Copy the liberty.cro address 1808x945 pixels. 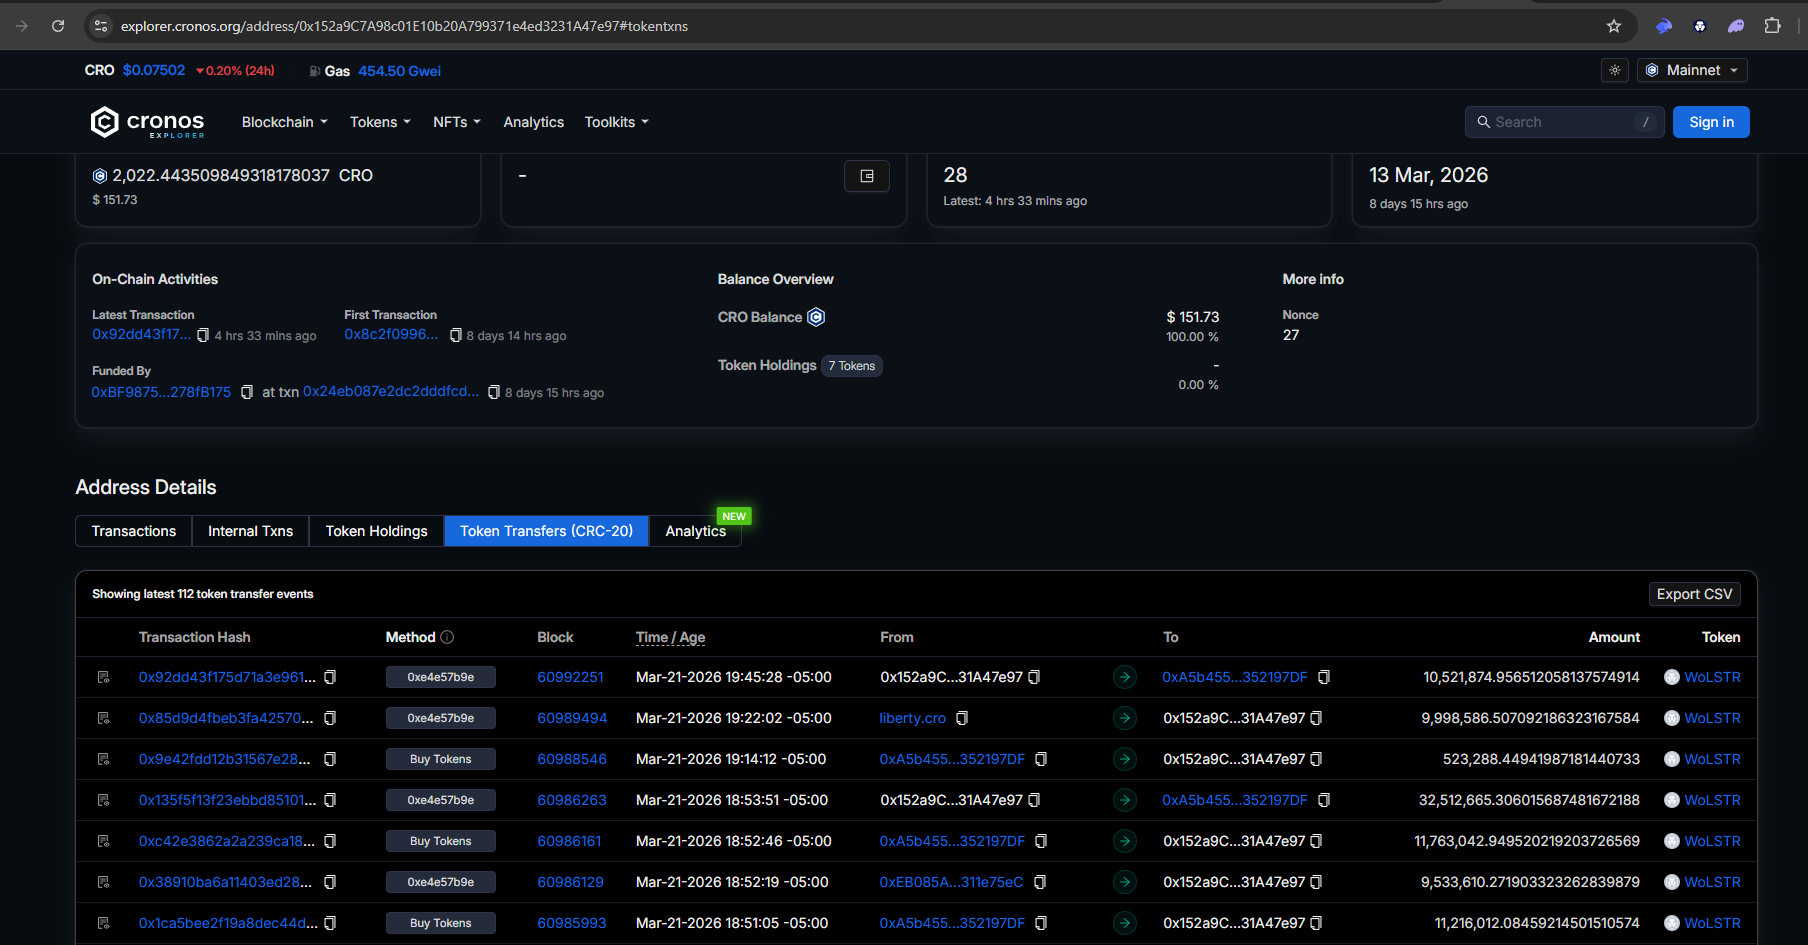tap(962, 718)
